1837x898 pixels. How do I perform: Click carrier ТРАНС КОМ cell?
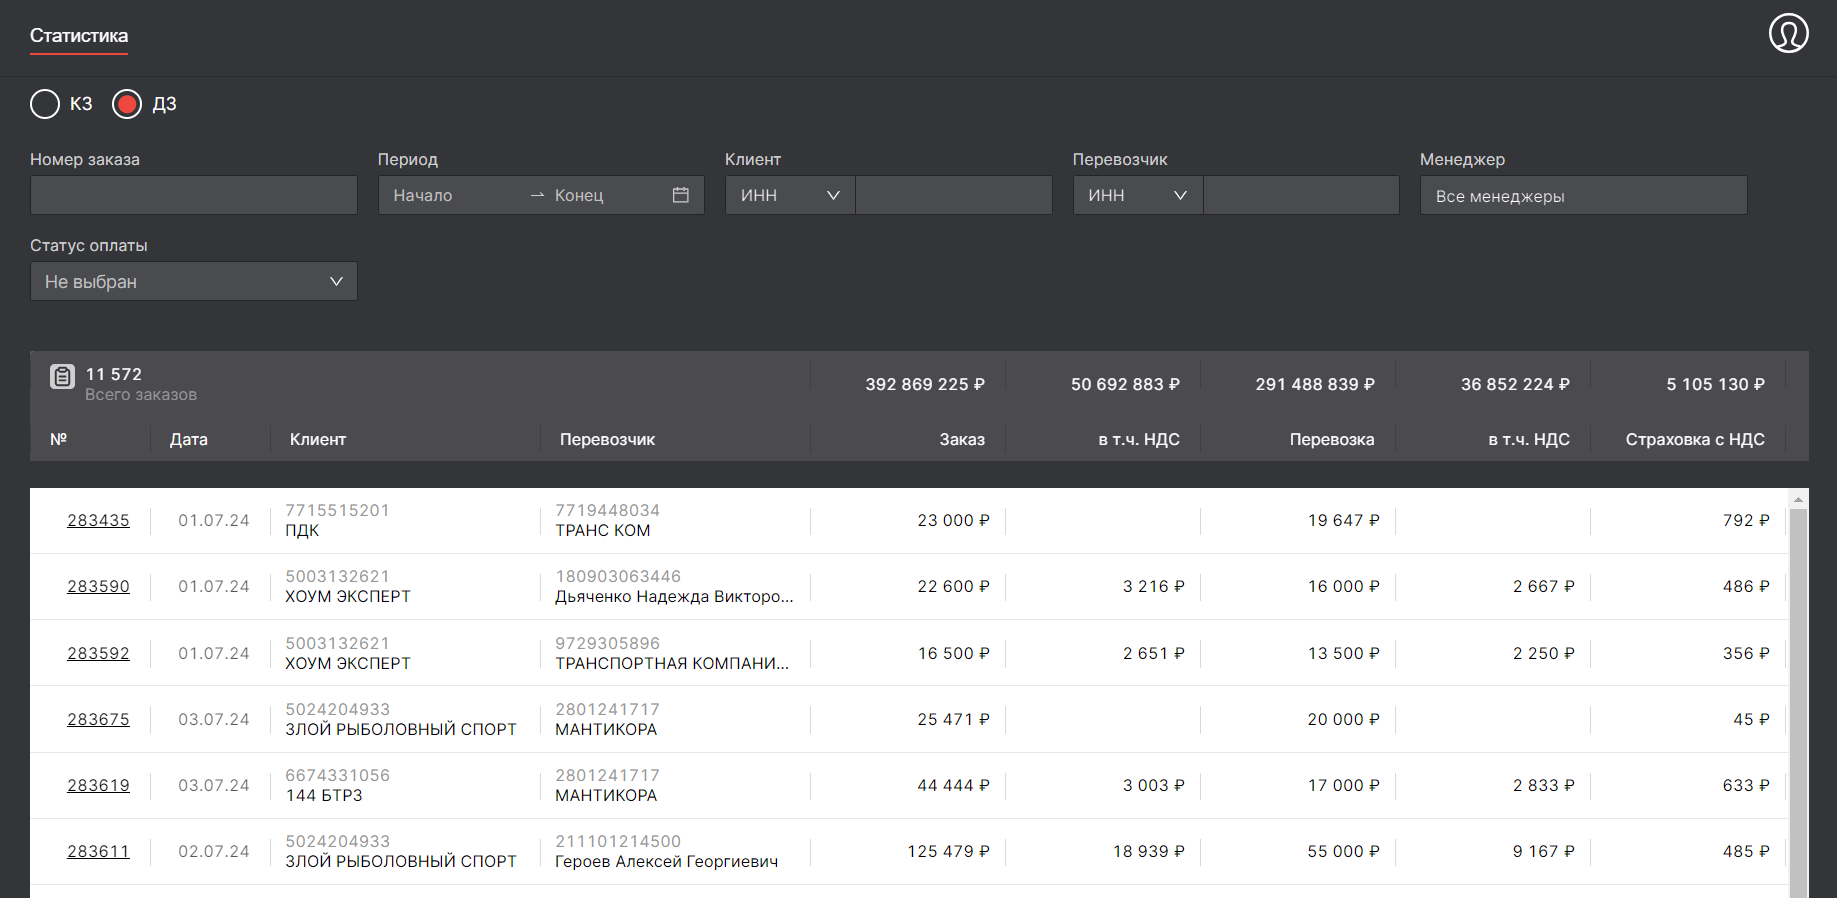coord(602,530)
